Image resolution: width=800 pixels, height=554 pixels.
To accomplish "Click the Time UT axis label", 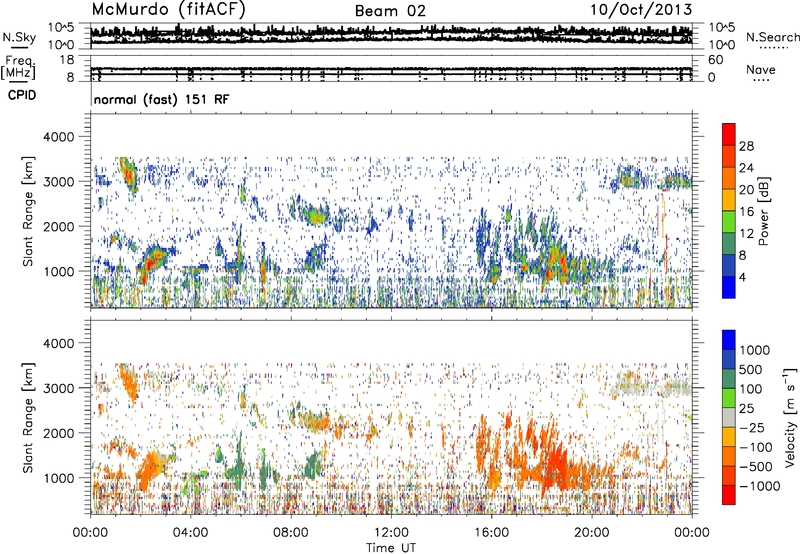I will click(x=391, y=548).
